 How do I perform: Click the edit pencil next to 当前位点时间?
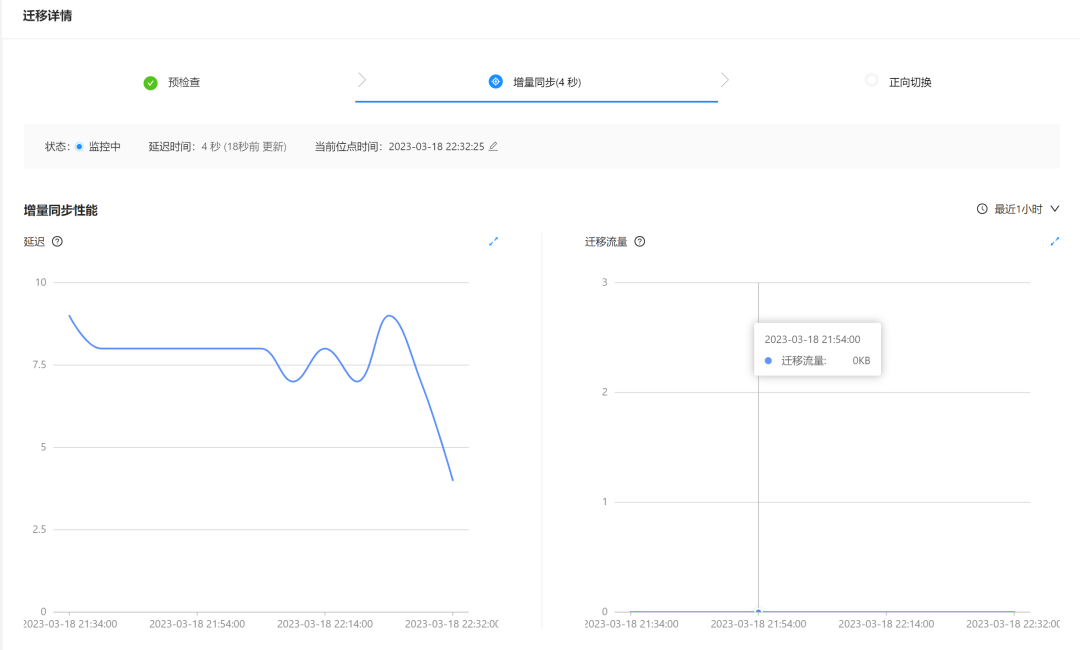(x=493, y=146)
